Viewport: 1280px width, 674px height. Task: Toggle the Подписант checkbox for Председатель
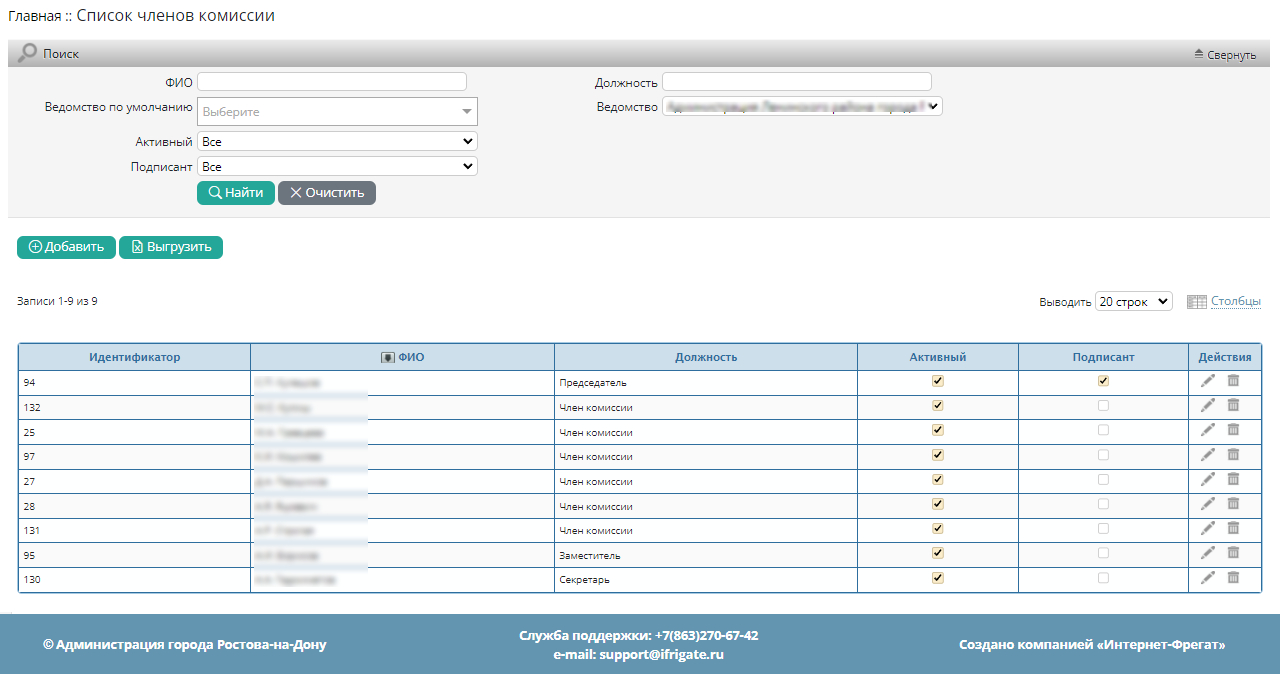pos(1103,381)
